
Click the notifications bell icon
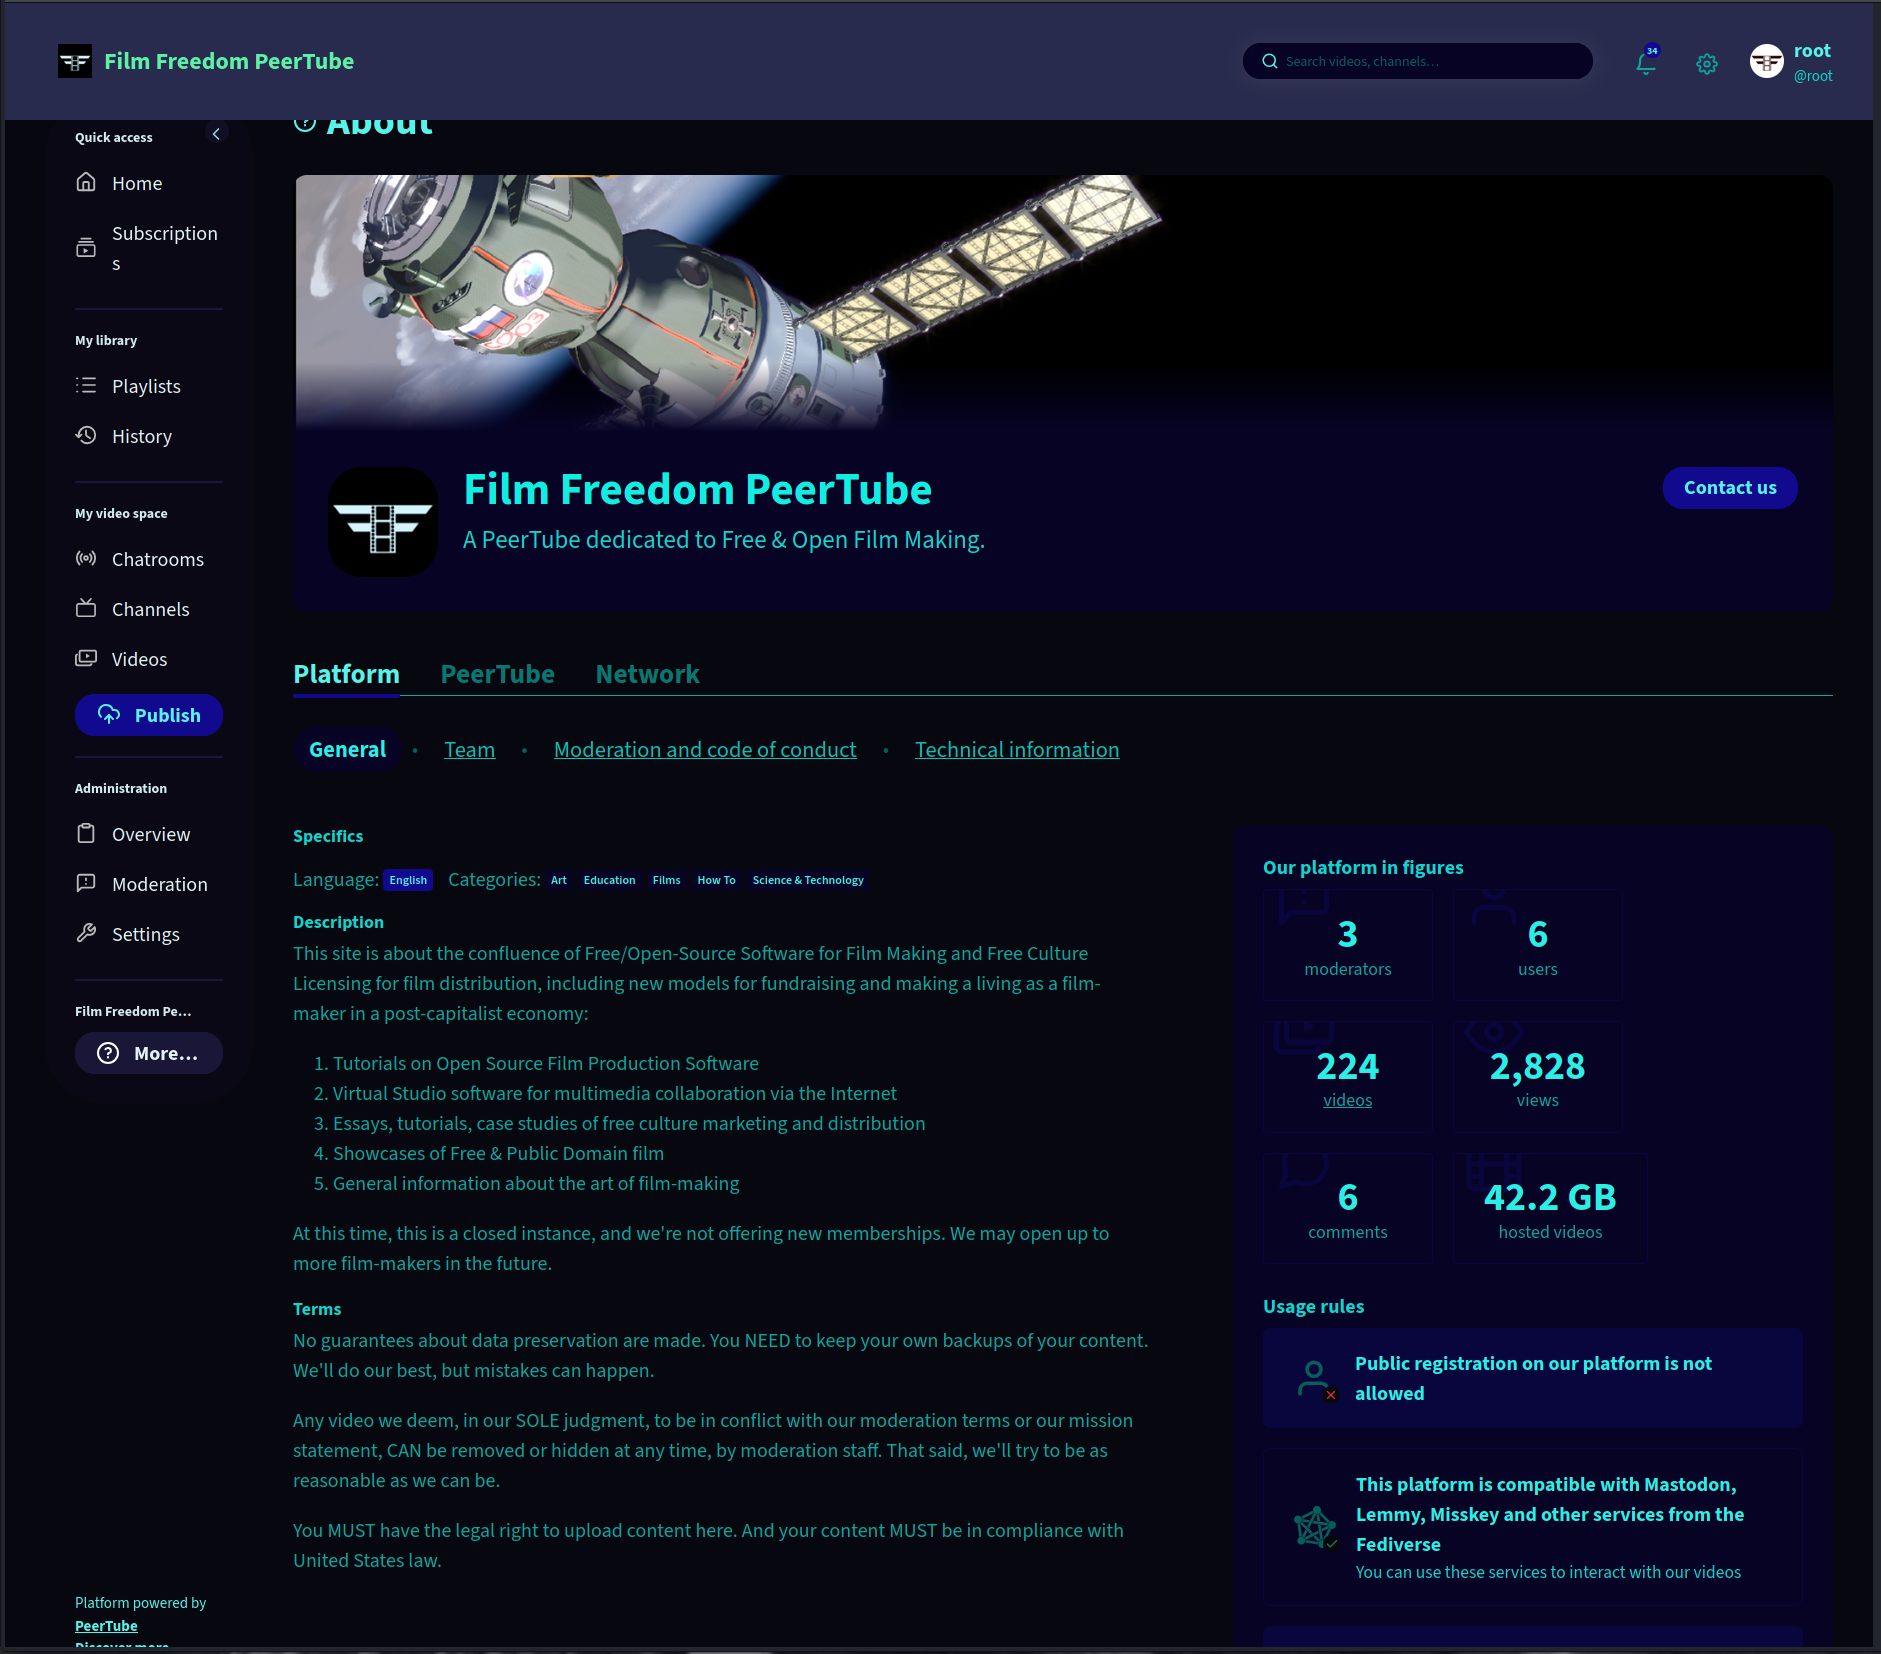pos(1645,62)
